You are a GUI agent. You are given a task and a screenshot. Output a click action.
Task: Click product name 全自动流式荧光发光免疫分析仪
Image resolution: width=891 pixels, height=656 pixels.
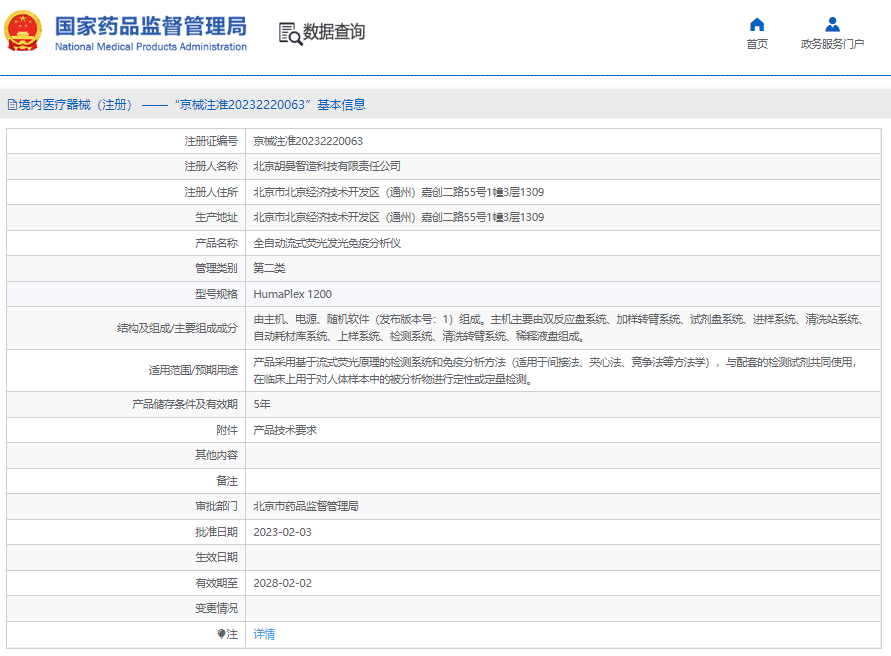pyautogui.click(x=327, y=243)
